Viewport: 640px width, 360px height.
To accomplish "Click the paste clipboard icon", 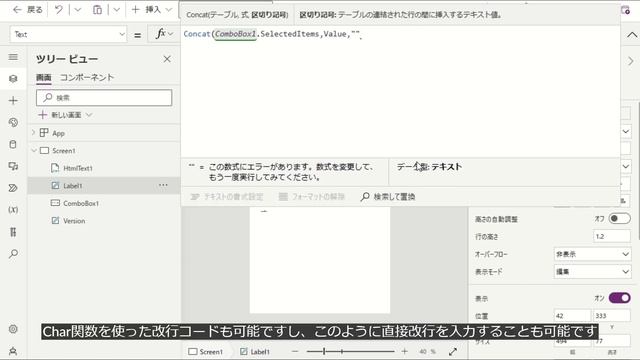I will [x=97, y=10].
